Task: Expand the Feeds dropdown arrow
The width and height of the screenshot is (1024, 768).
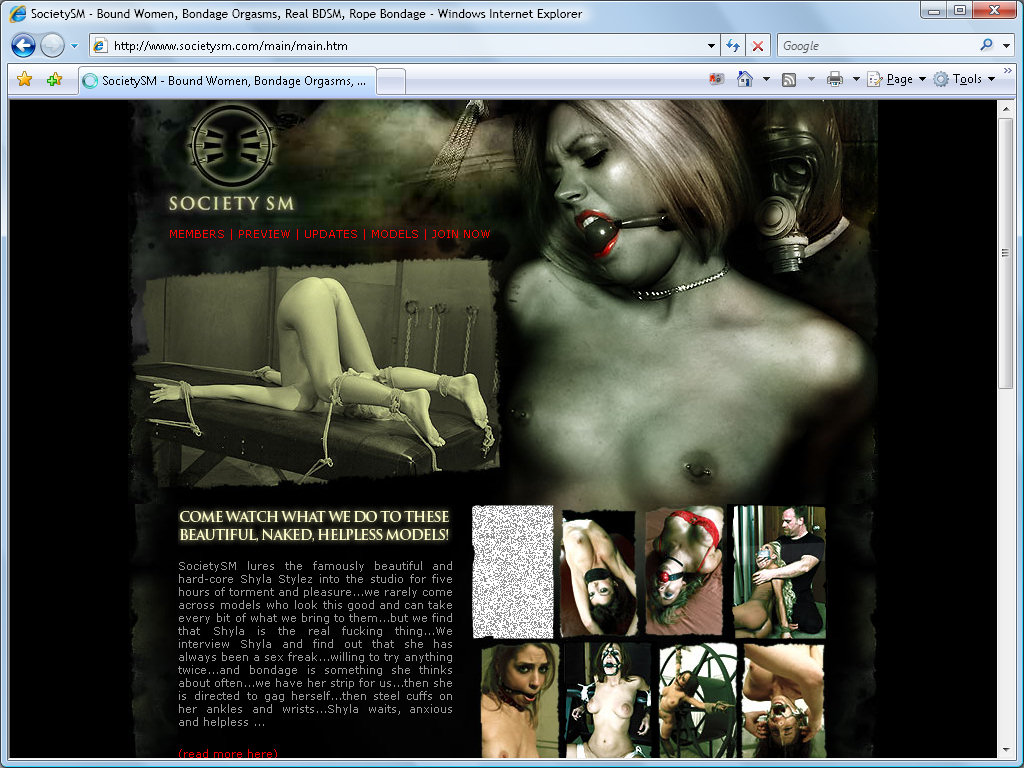Action: 811,79
